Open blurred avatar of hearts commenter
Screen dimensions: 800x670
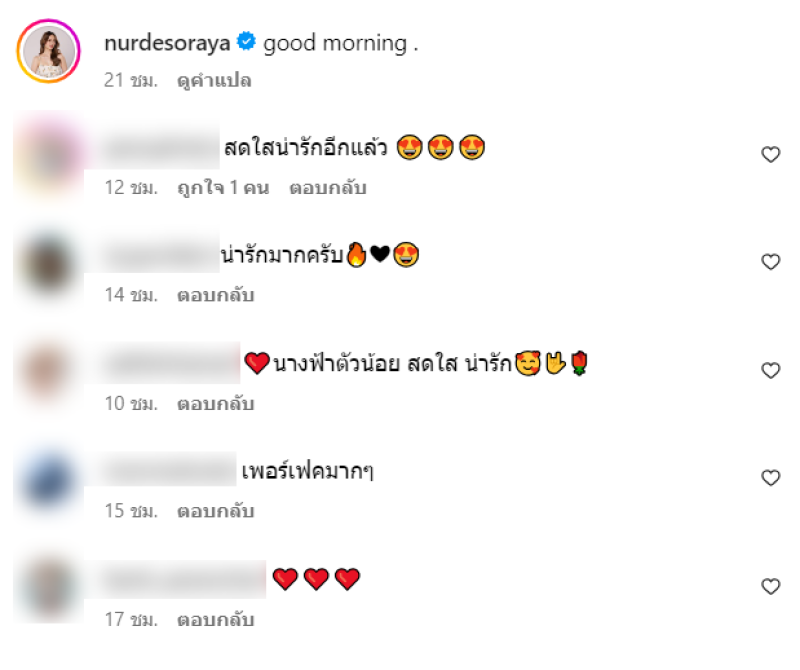48,587
